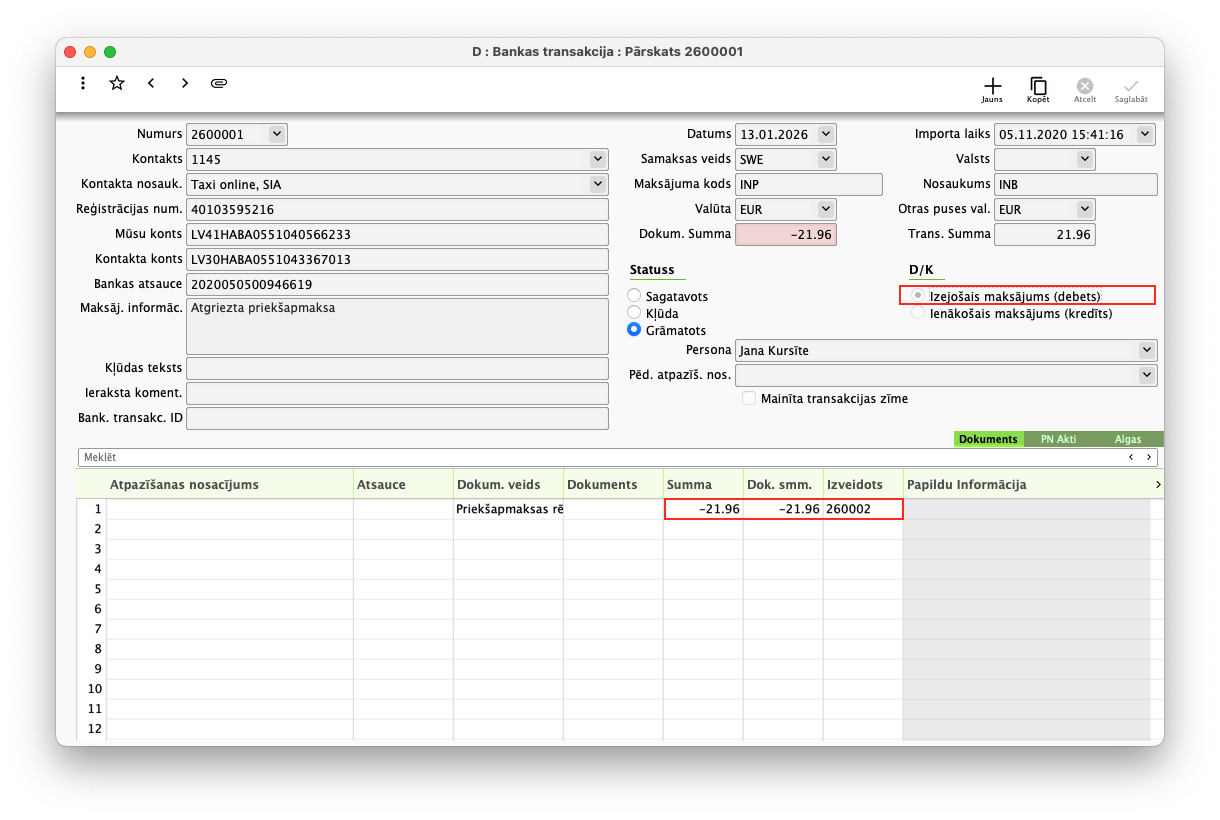This screenshot has height=820, width=1220.
Task: Open the three-dot options menu
Action: pyautogui.click(x=83, y=83)
